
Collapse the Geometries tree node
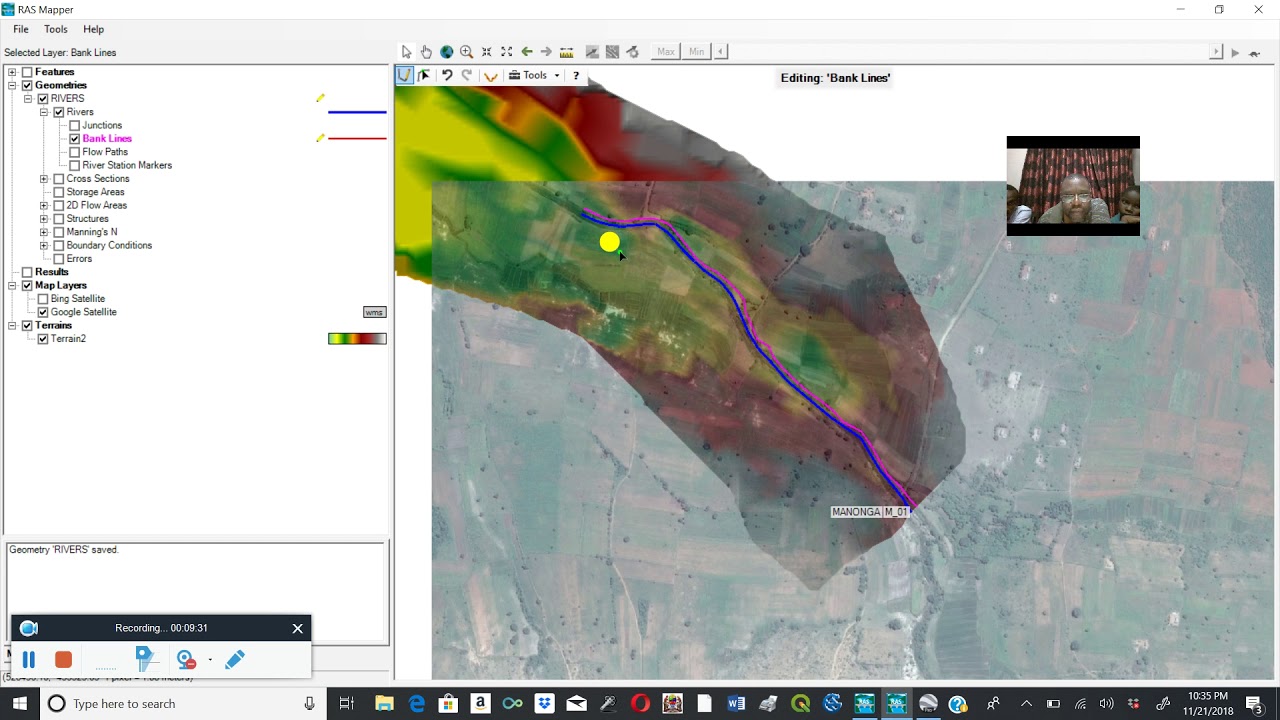coord(12,85)
